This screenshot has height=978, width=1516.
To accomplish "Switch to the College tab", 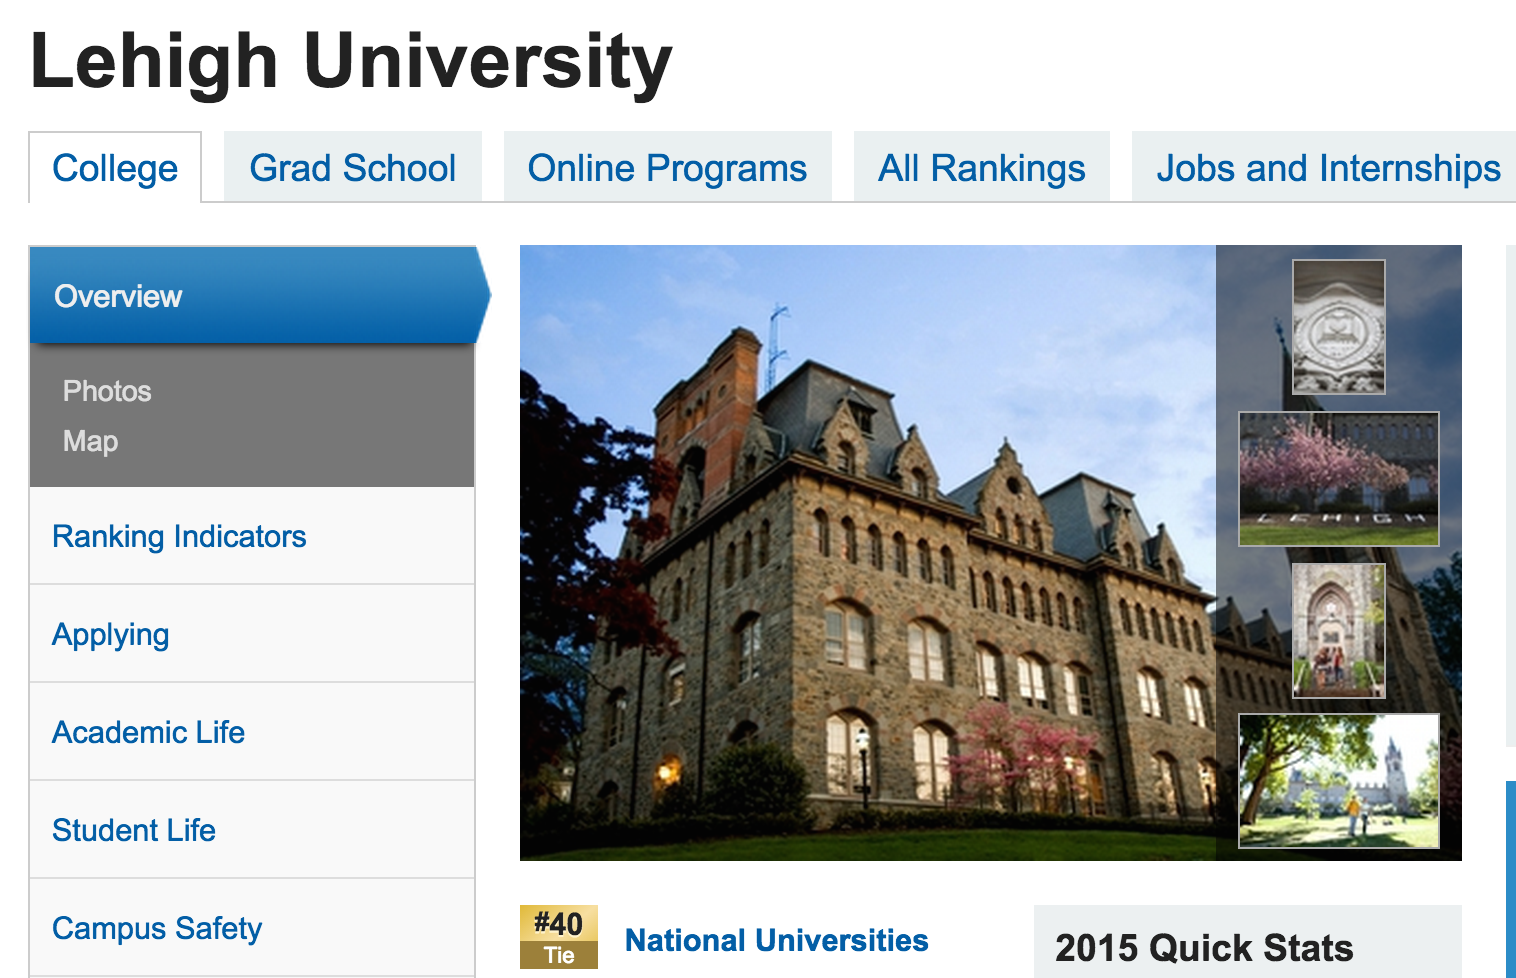I will 115,168.
